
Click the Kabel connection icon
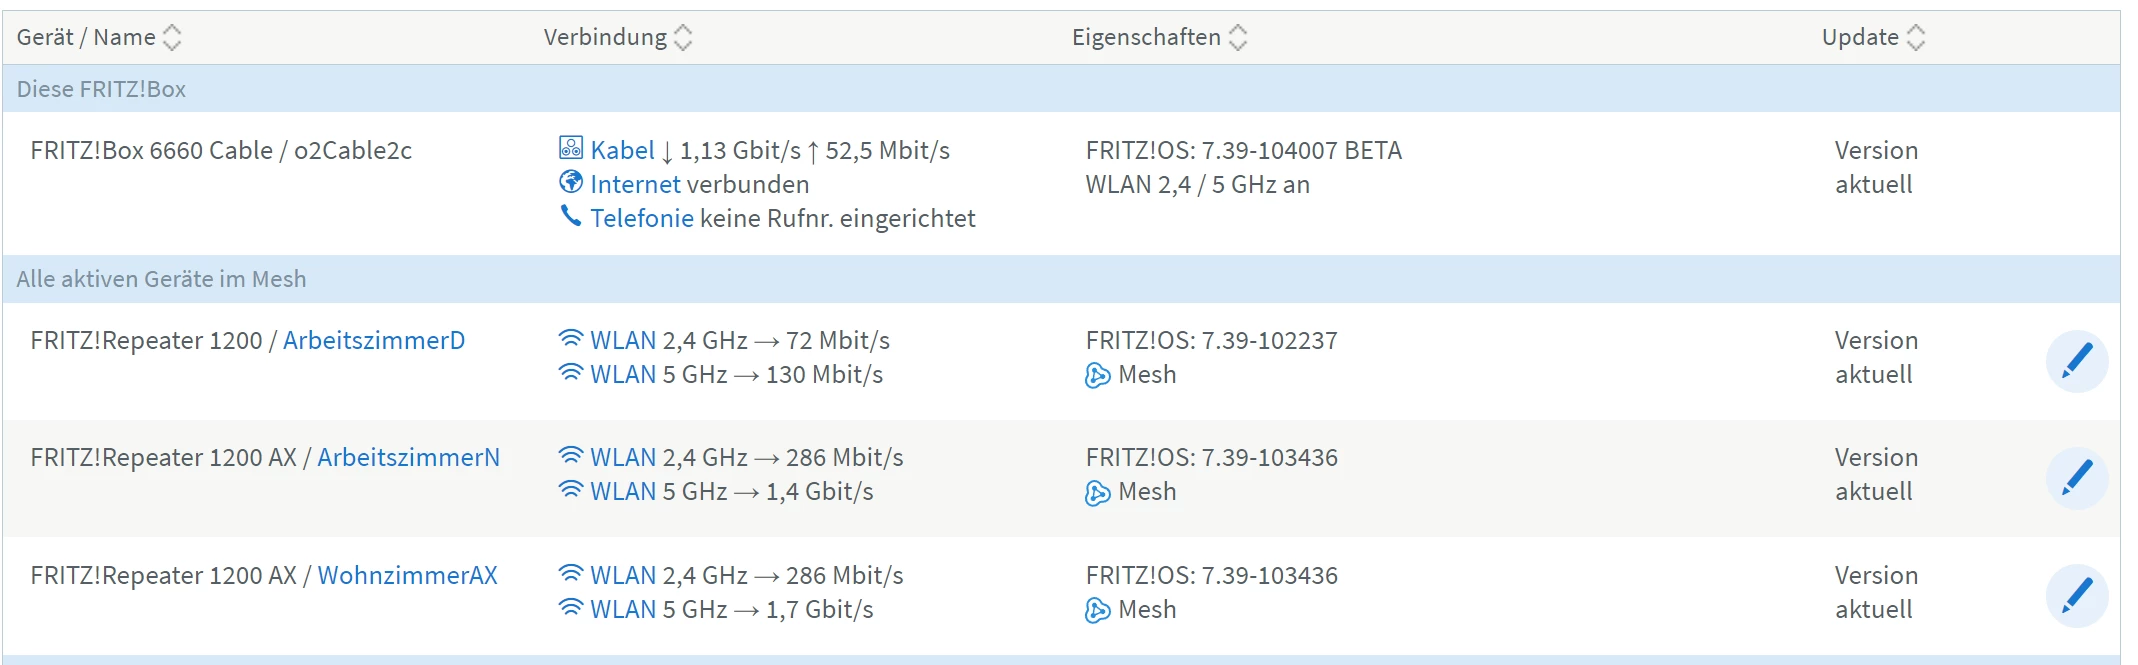571,149
